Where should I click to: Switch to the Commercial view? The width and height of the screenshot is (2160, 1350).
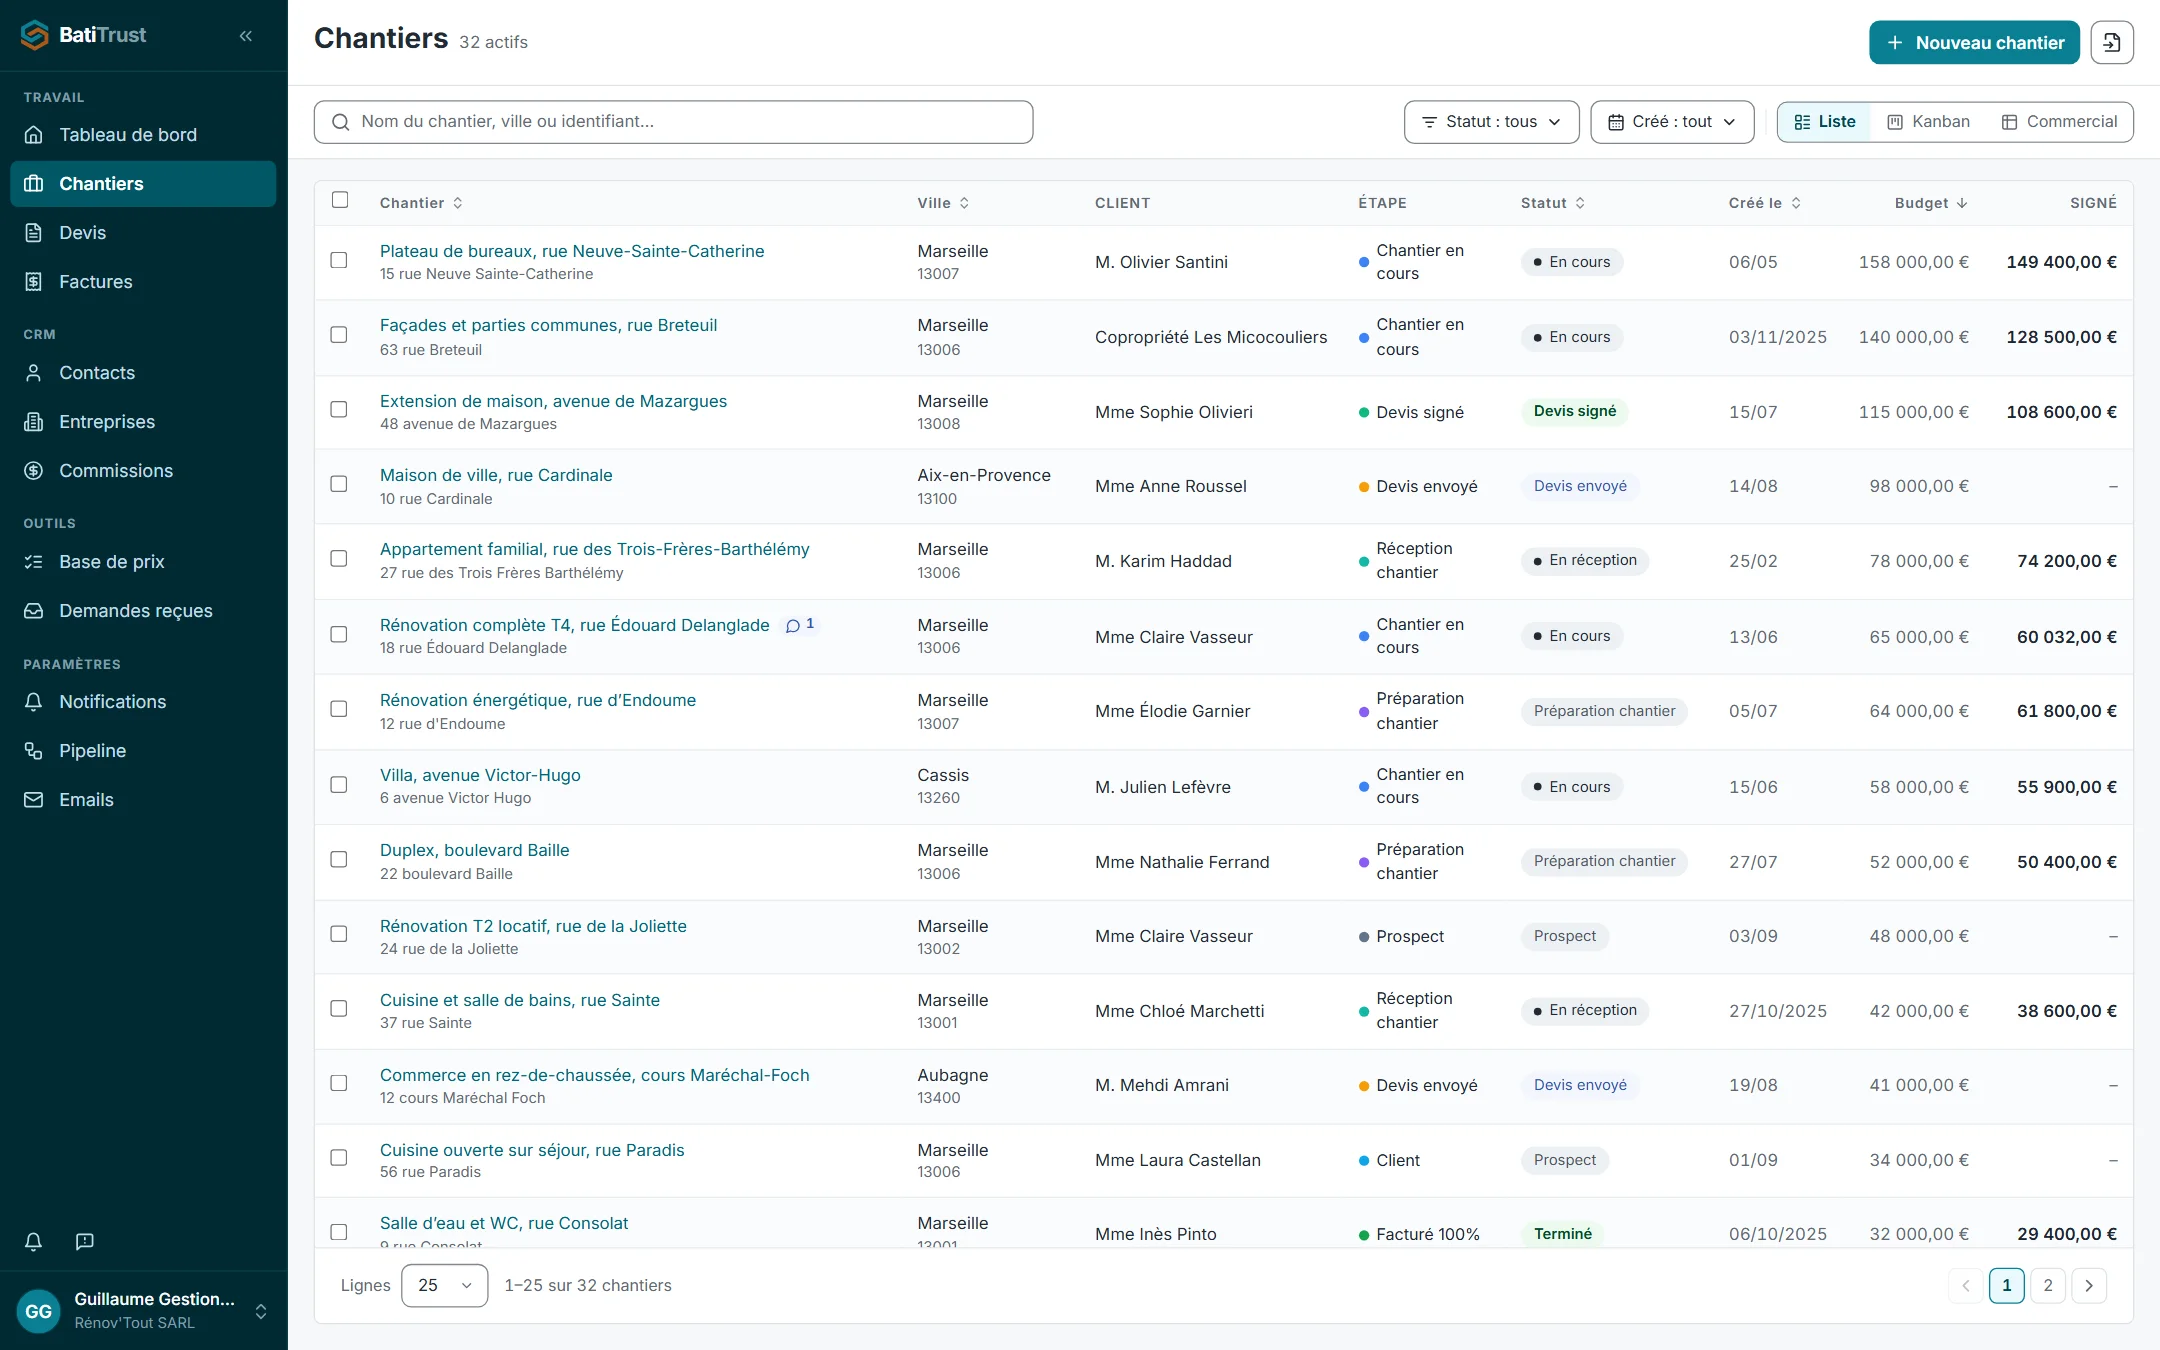click(2059, 122)
